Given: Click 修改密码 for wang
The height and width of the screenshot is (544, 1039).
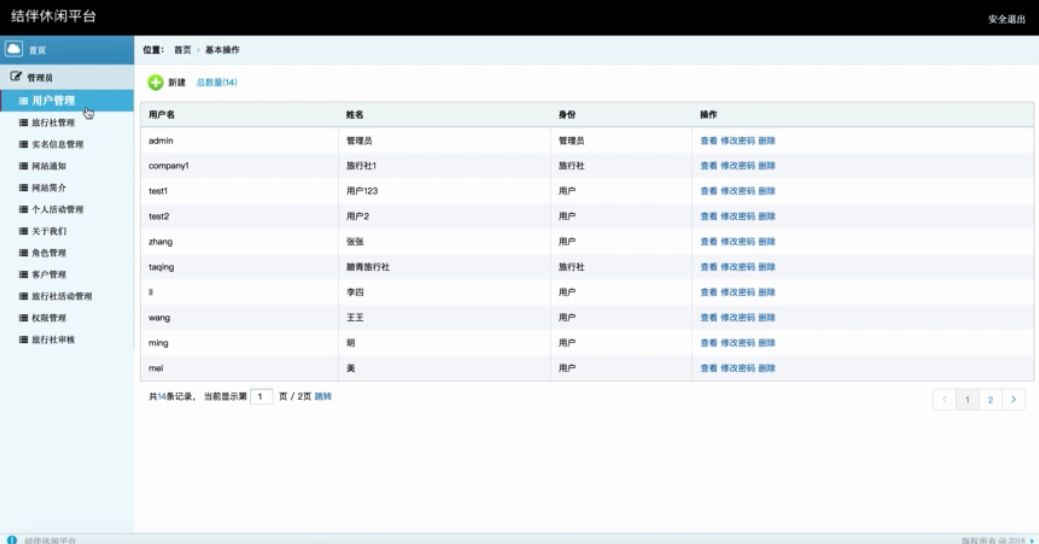Looking at the screenshot, I should (738, 317).
